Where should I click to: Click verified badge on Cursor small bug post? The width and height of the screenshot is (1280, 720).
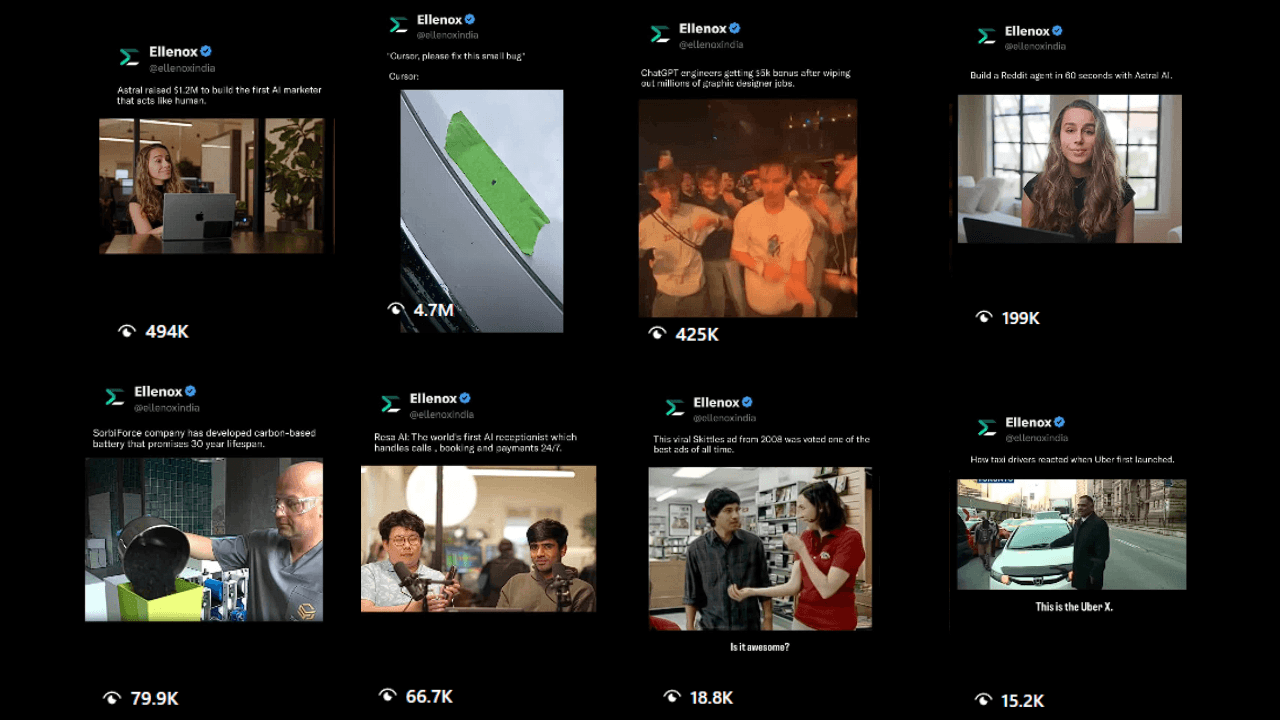point(469,19)
